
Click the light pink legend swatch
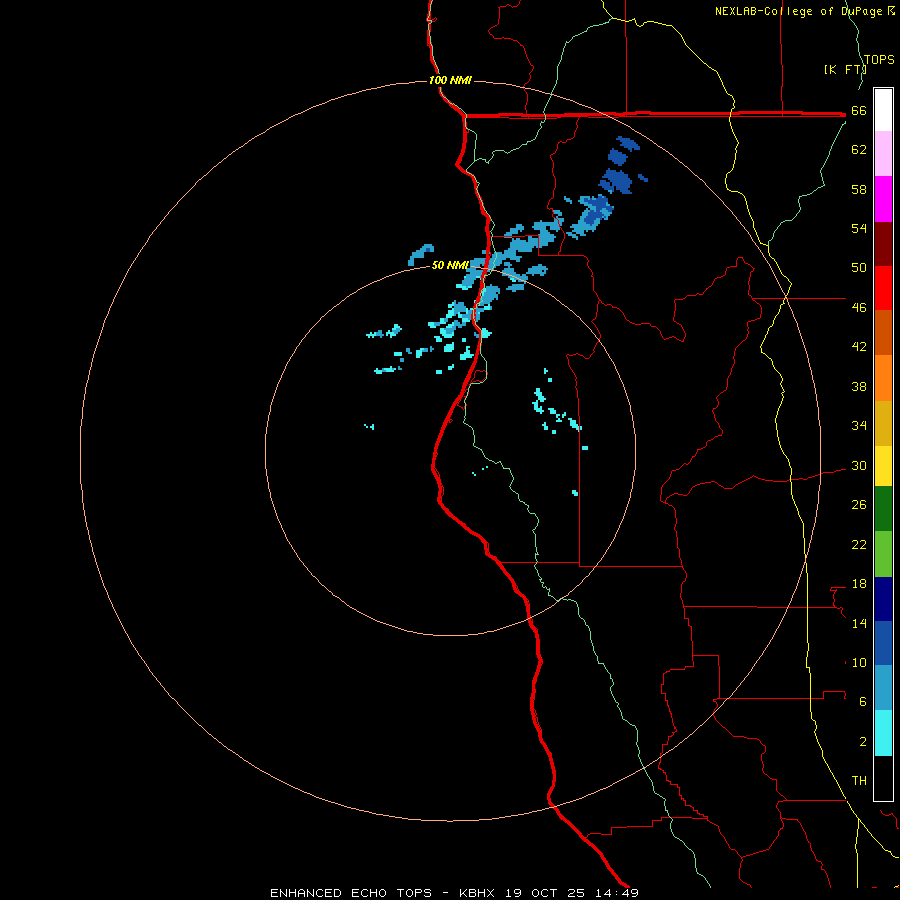click(883, 153)
